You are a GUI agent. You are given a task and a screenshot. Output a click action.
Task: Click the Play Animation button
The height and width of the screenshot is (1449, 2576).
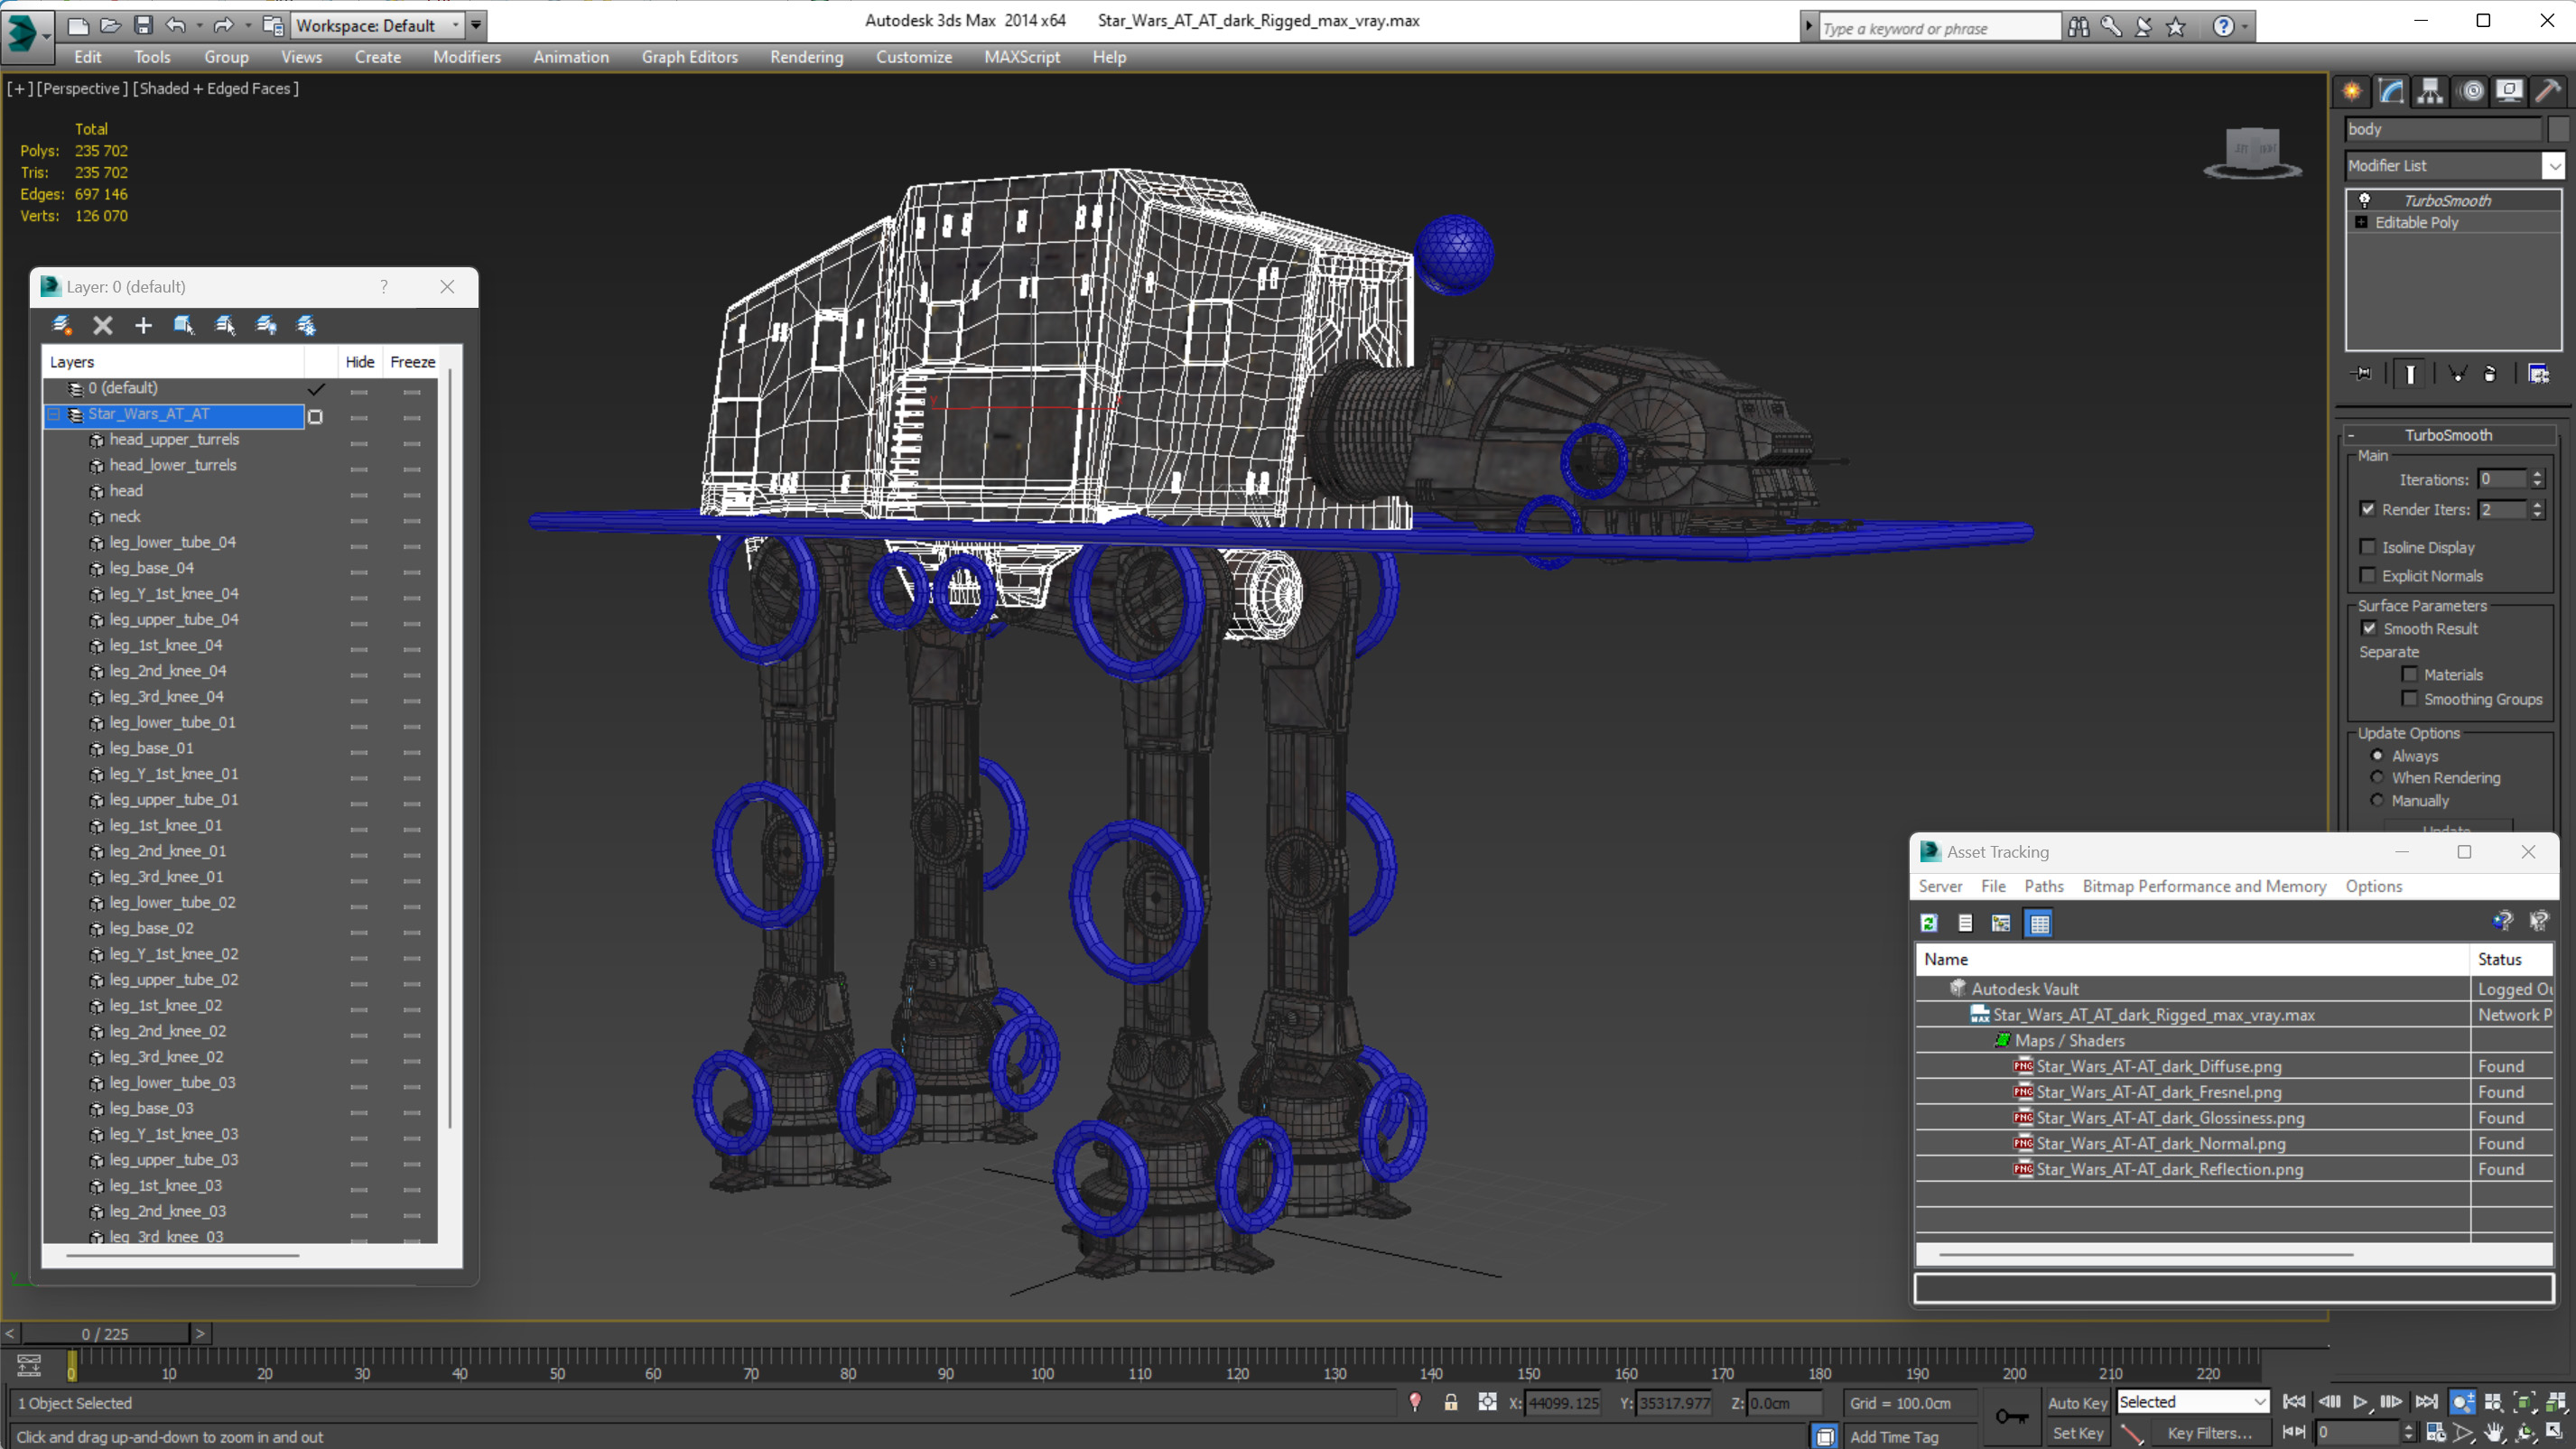(x=2360, y=1402)
